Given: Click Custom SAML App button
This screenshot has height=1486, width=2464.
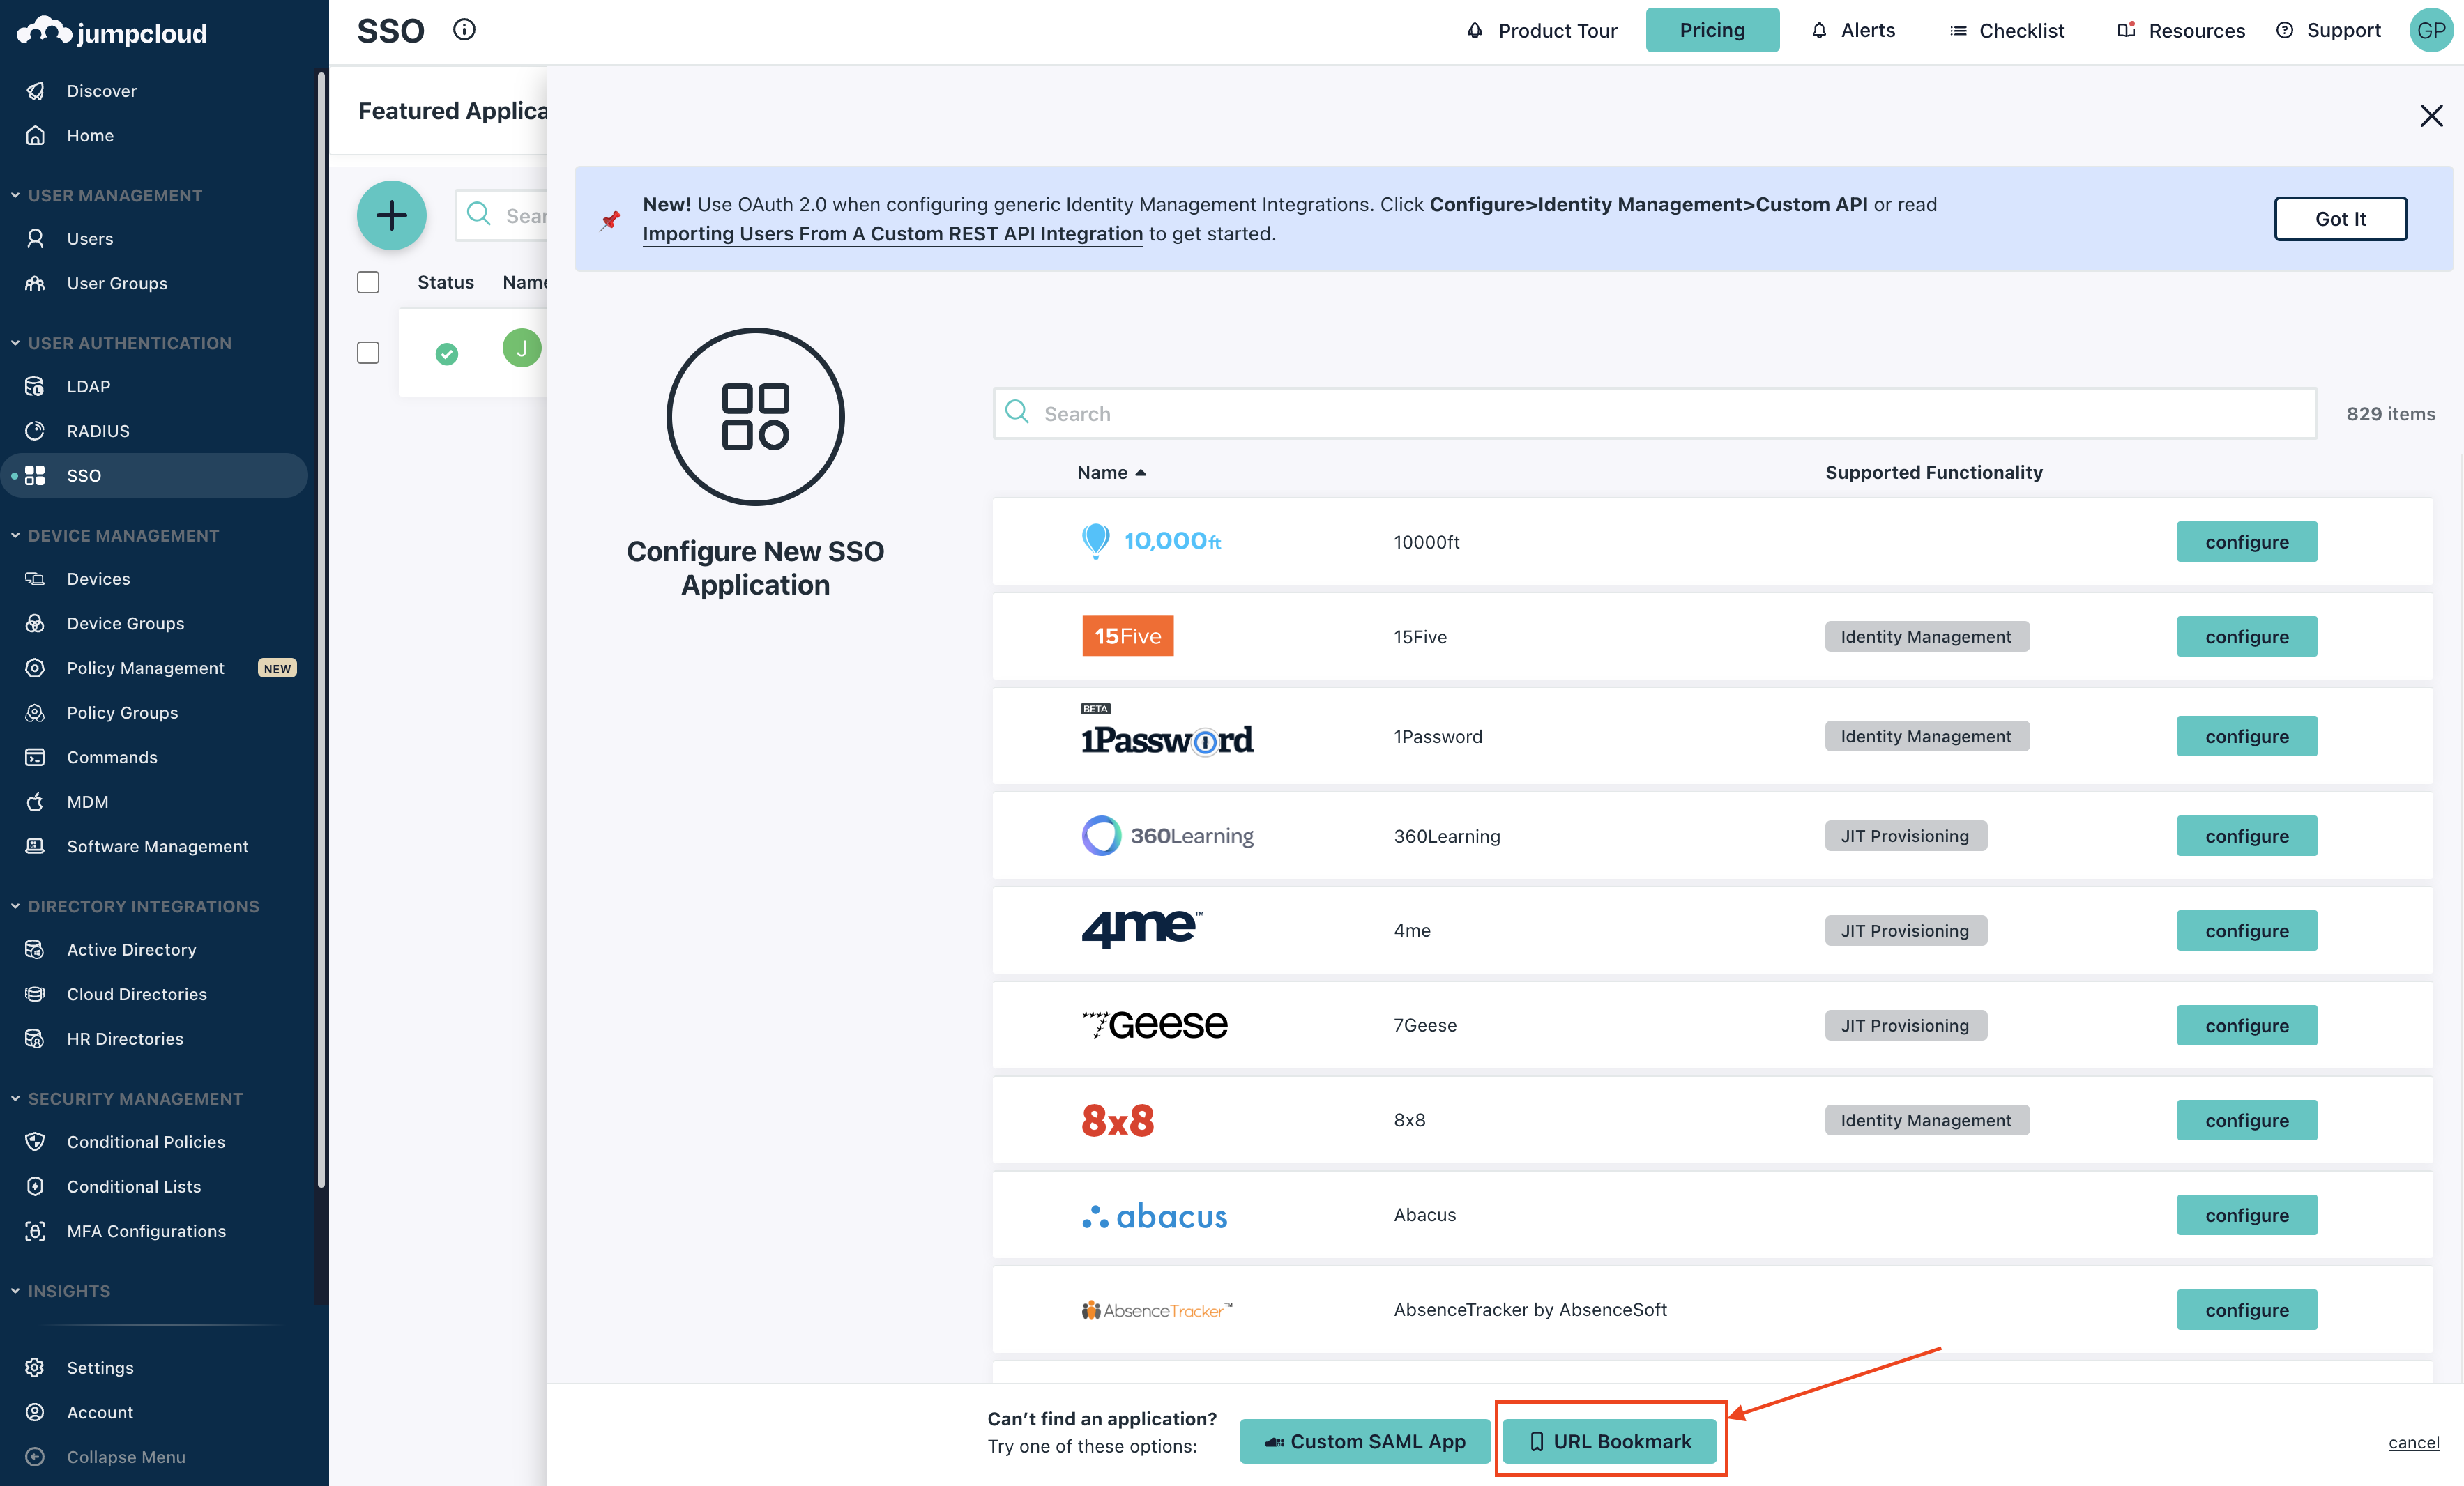Looking at the screenshot, I should click(1364, 1441).
